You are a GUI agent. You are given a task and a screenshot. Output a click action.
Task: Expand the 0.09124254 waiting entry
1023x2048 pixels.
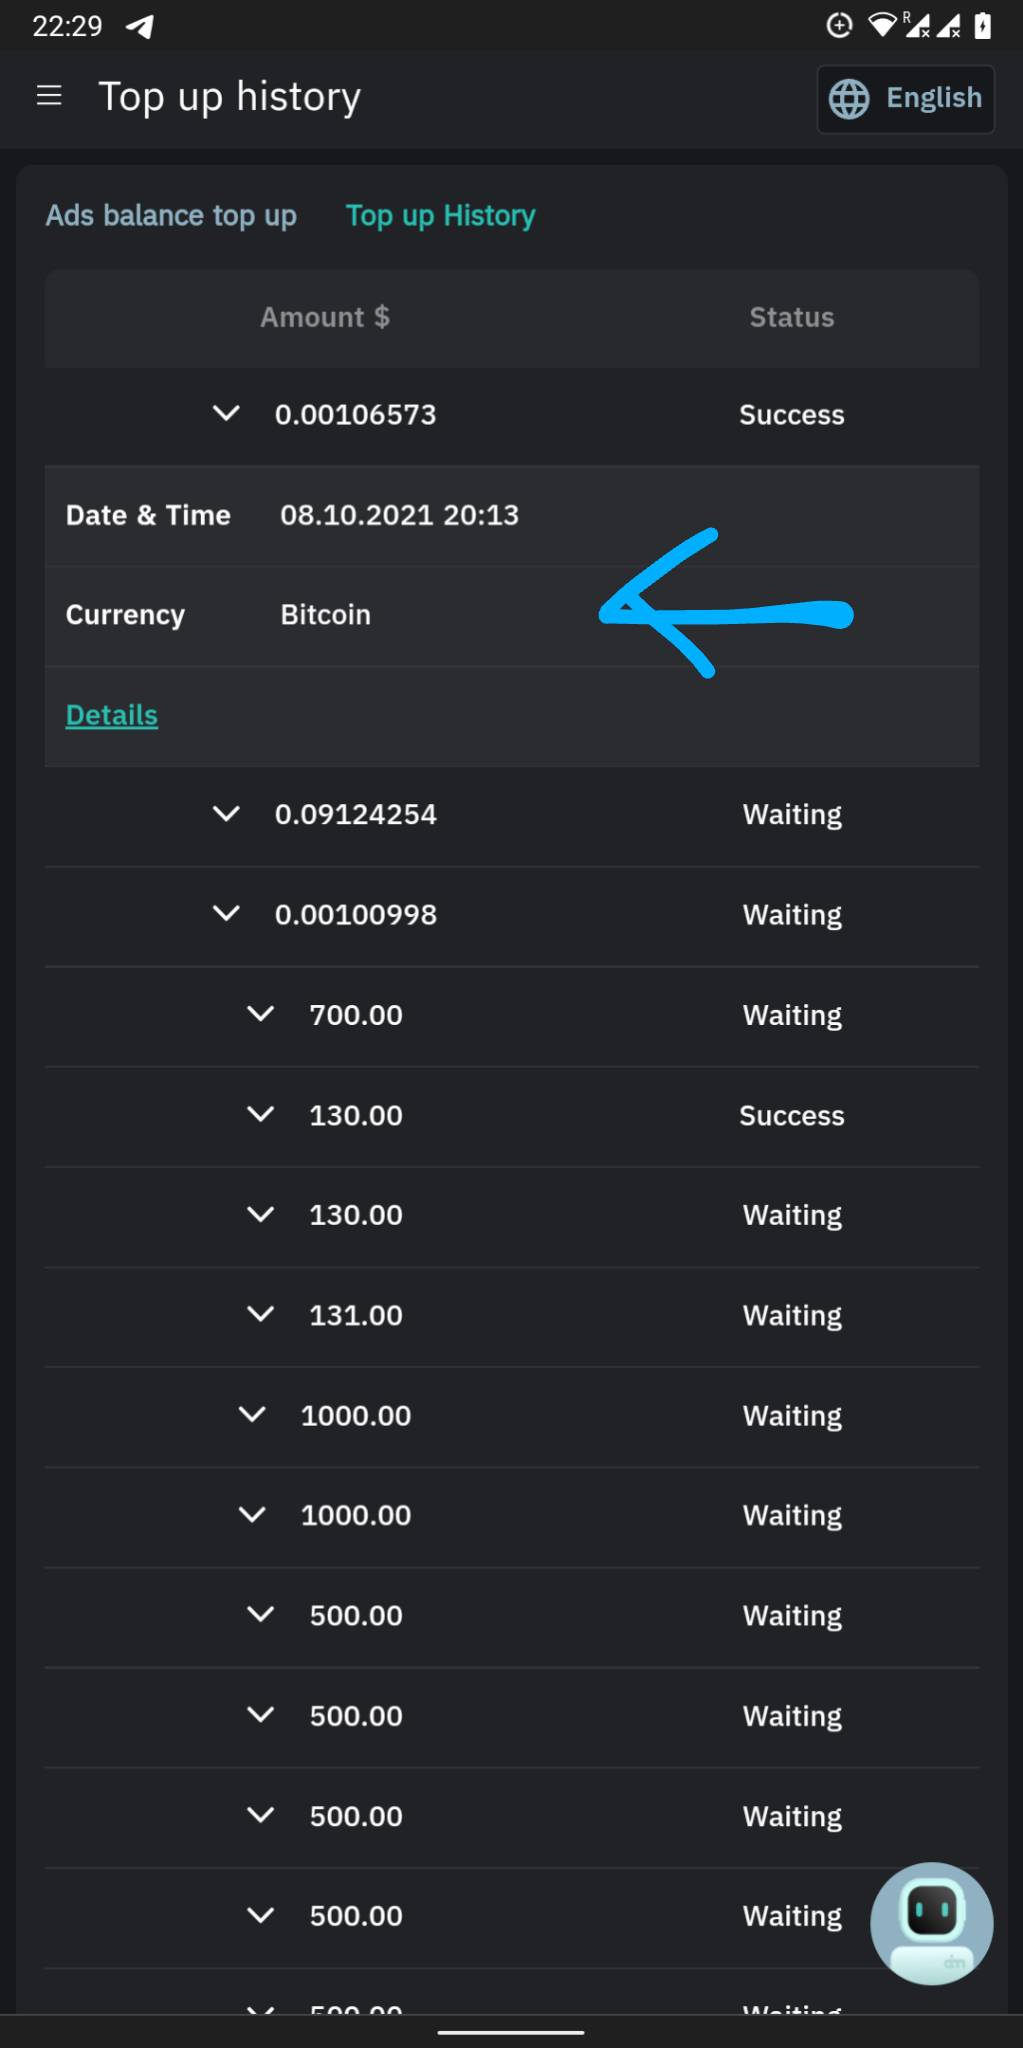pyautogui.click(x=227, y=813)
